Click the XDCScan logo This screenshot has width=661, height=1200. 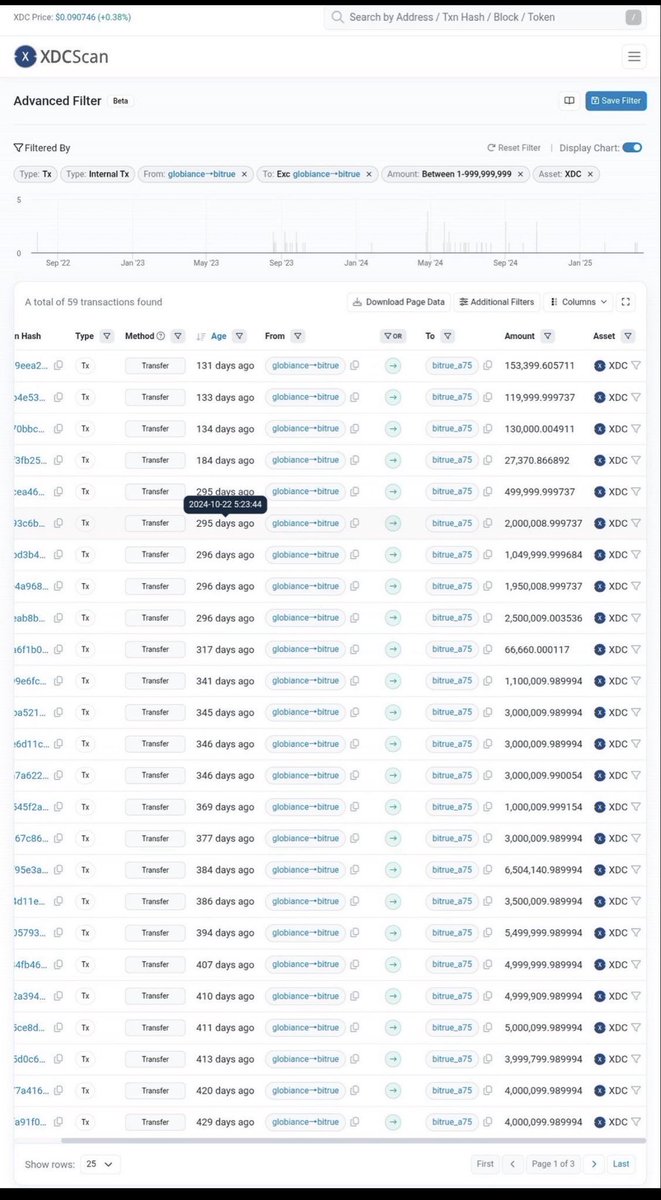click(61, 57)
